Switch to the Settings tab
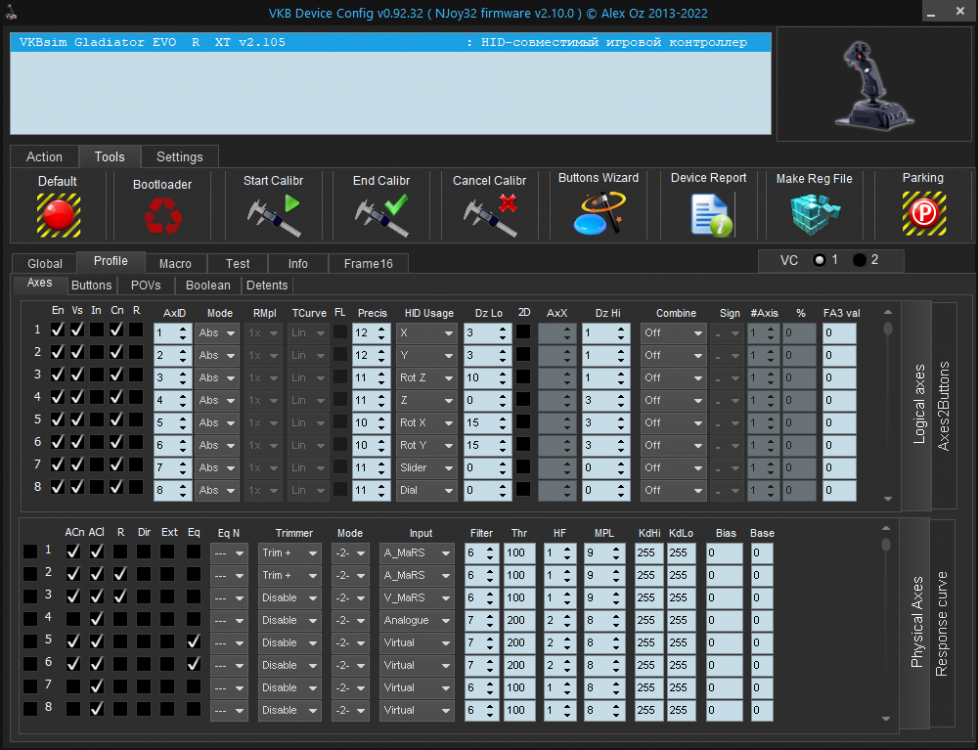The width and height of the screenshot is (978, 750). point(179,157)
